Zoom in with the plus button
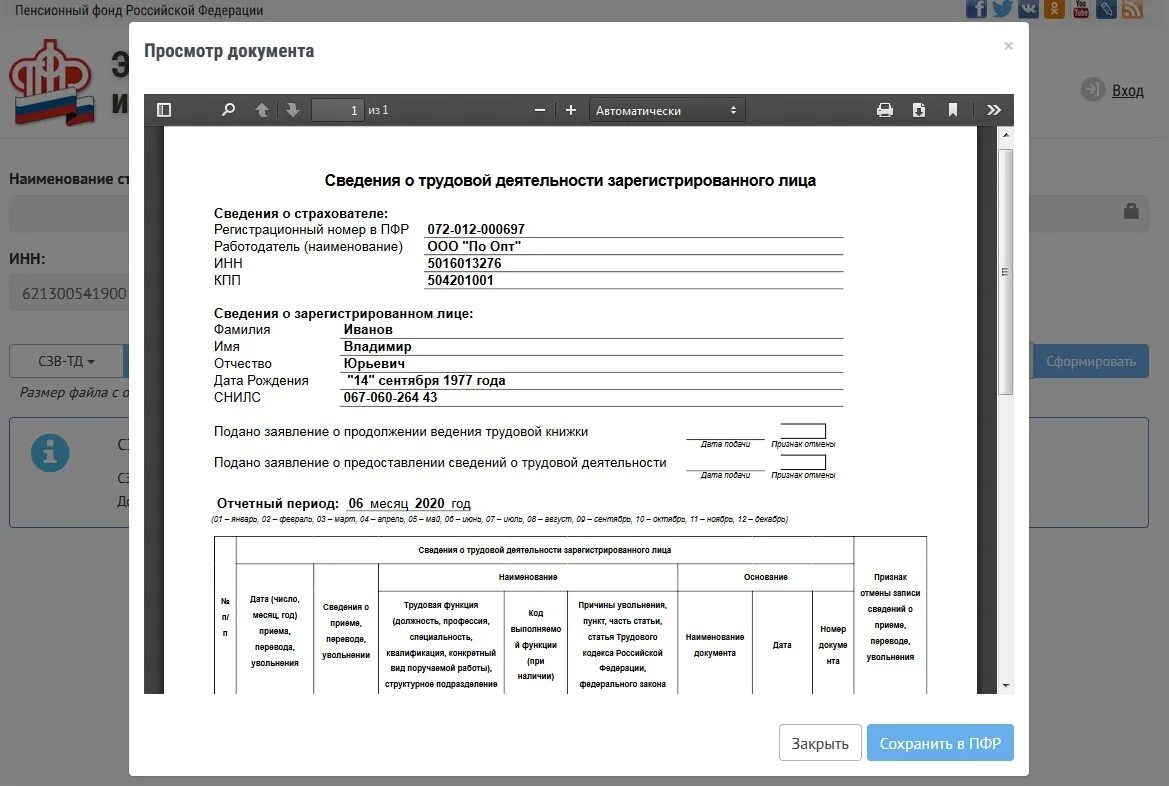The width and height of the screenshot is (1169, 787). click(x=571, y=110)
